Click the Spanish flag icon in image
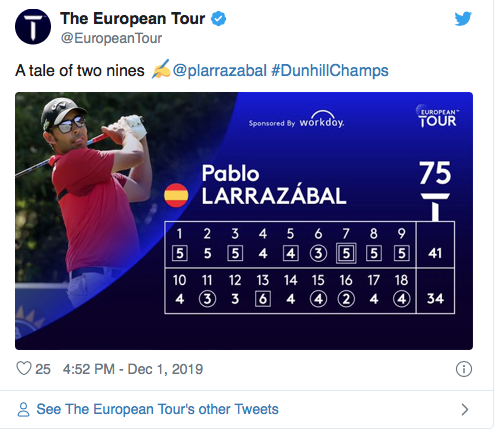The height and width of the screenshot is (430, 496). 176,195
